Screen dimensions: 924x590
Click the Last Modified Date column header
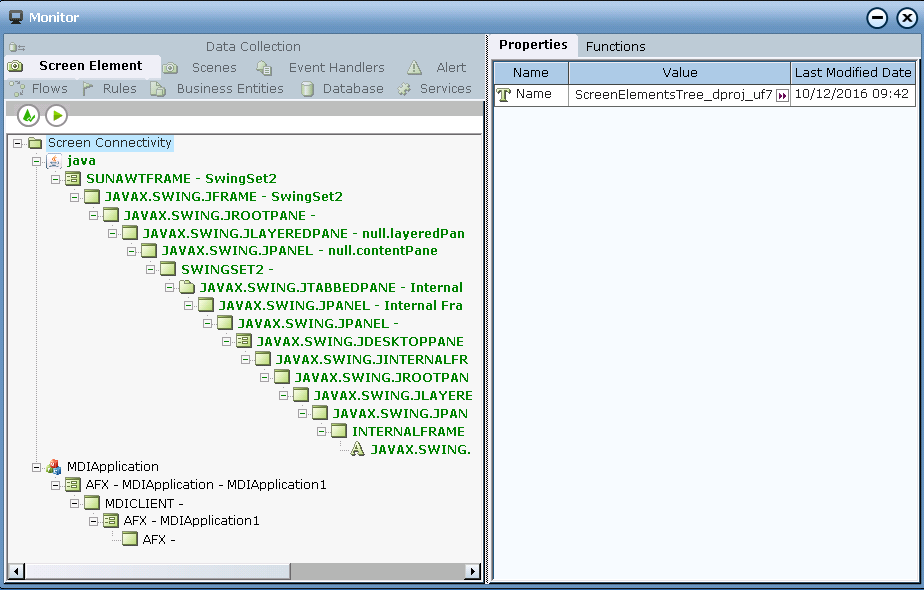852,73
